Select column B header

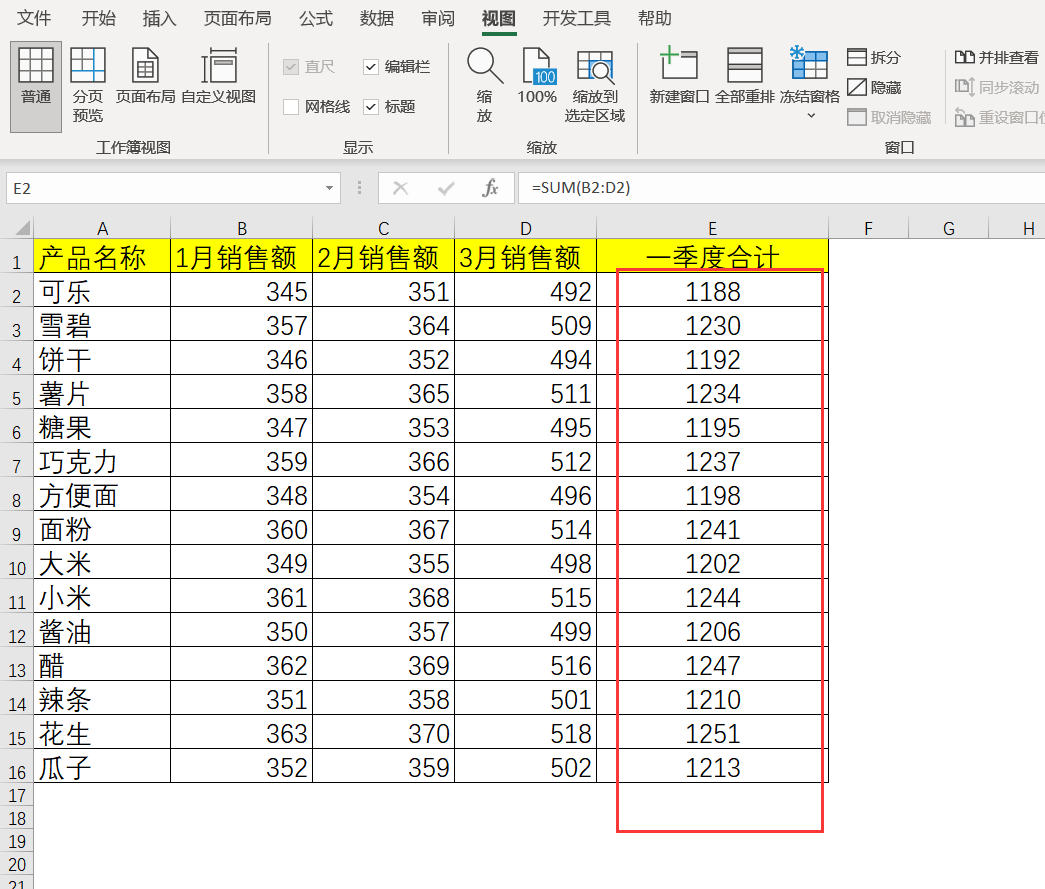(x=242, y=229)
